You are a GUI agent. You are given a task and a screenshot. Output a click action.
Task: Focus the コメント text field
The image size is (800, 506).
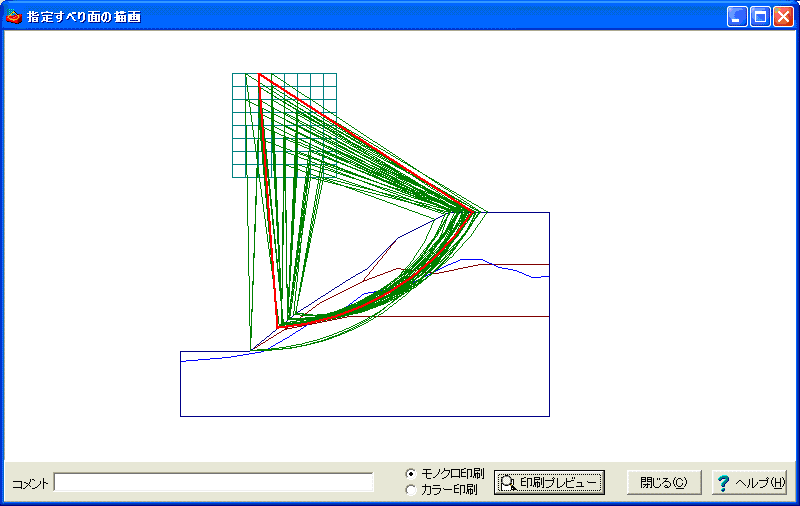pyautogui.click(x=214, y=483)
